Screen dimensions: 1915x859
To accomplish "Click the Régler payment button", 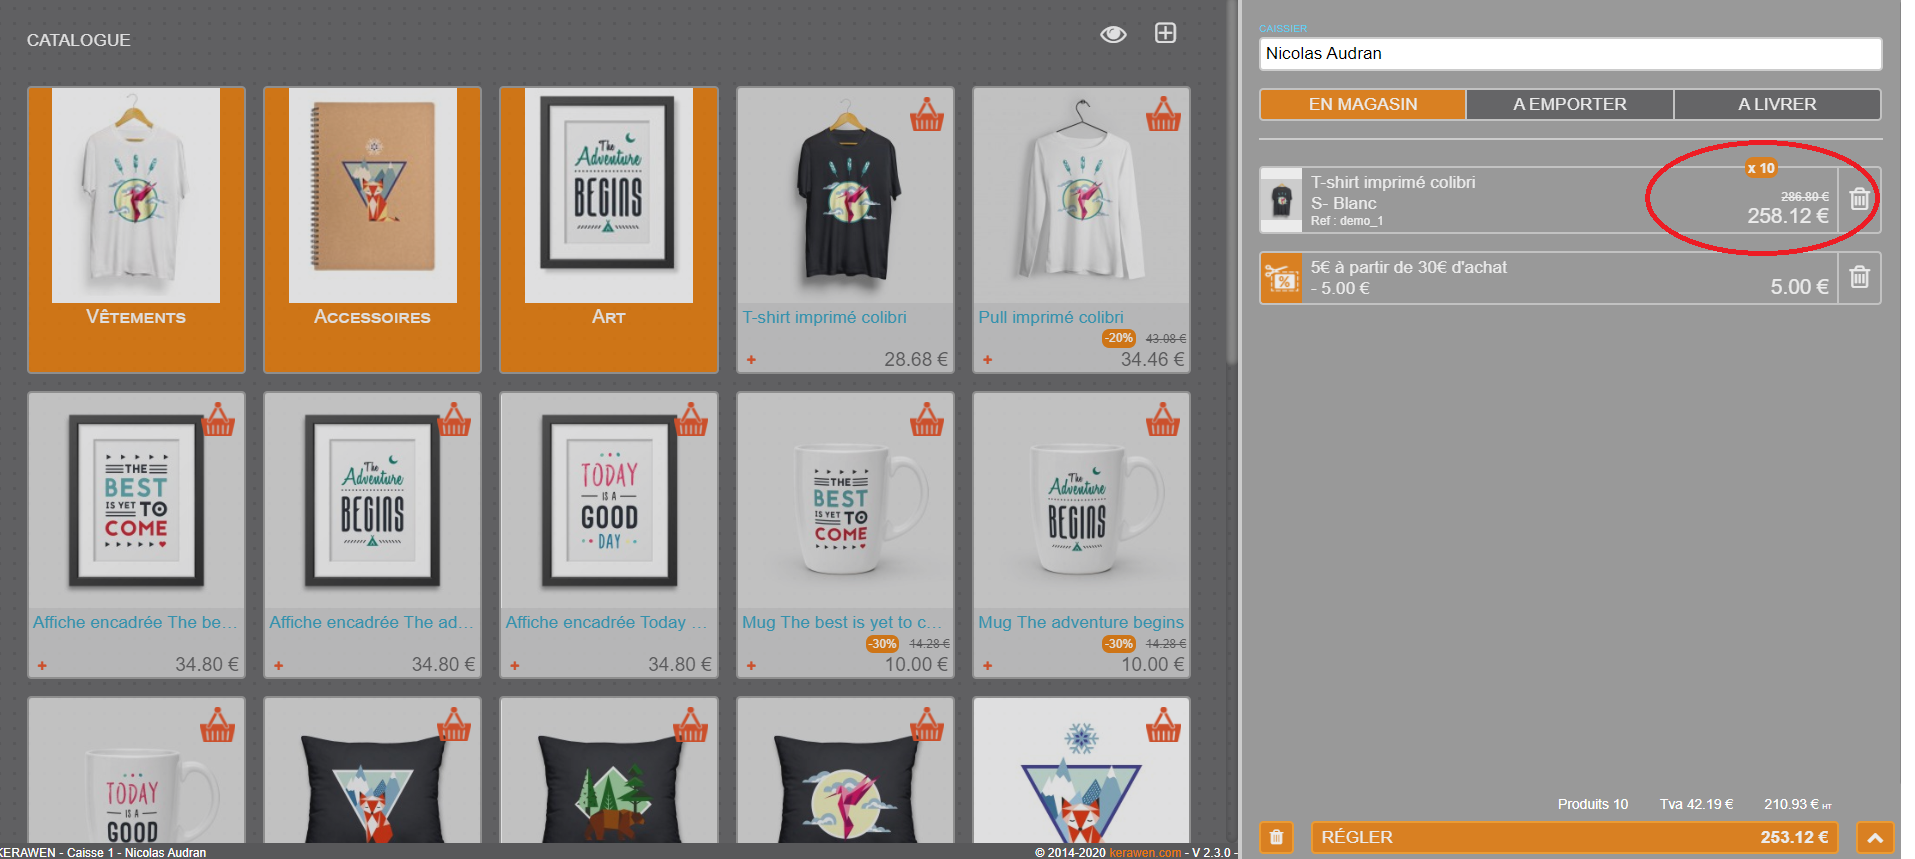I will point(1574,837).
